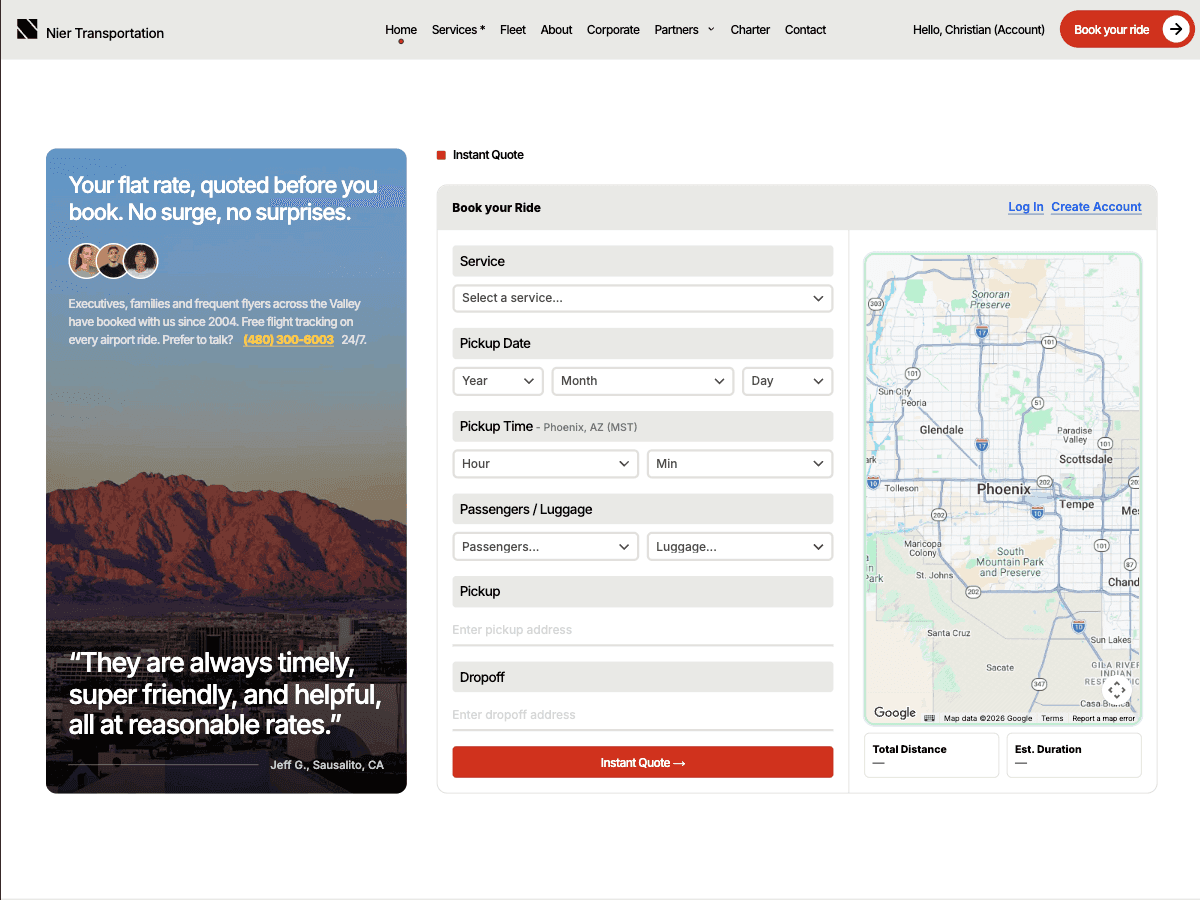Image resolution: width=1200 pixels, height=900 pixels.
Task: Open the Contact page
Action: [x=805, y=30]
